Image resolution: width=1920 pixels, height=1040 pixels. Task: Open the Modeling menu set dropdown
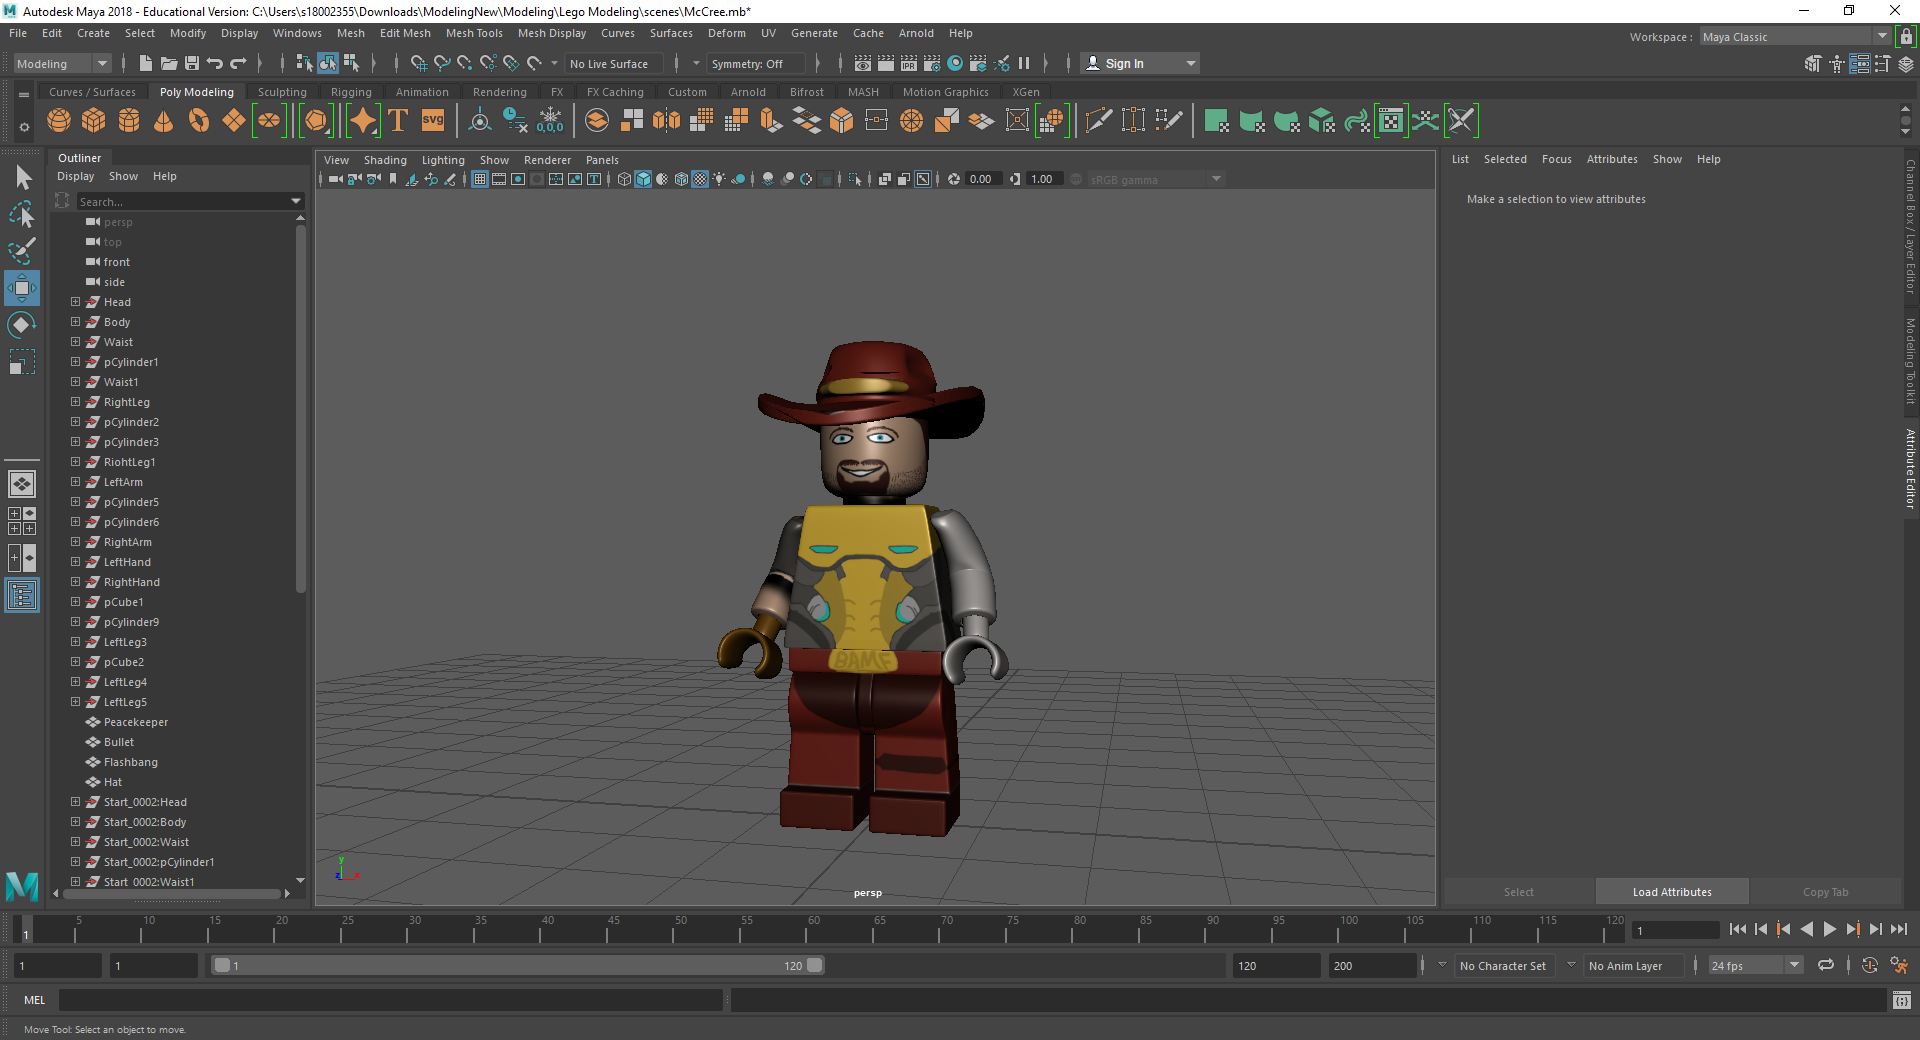point(62,64)
